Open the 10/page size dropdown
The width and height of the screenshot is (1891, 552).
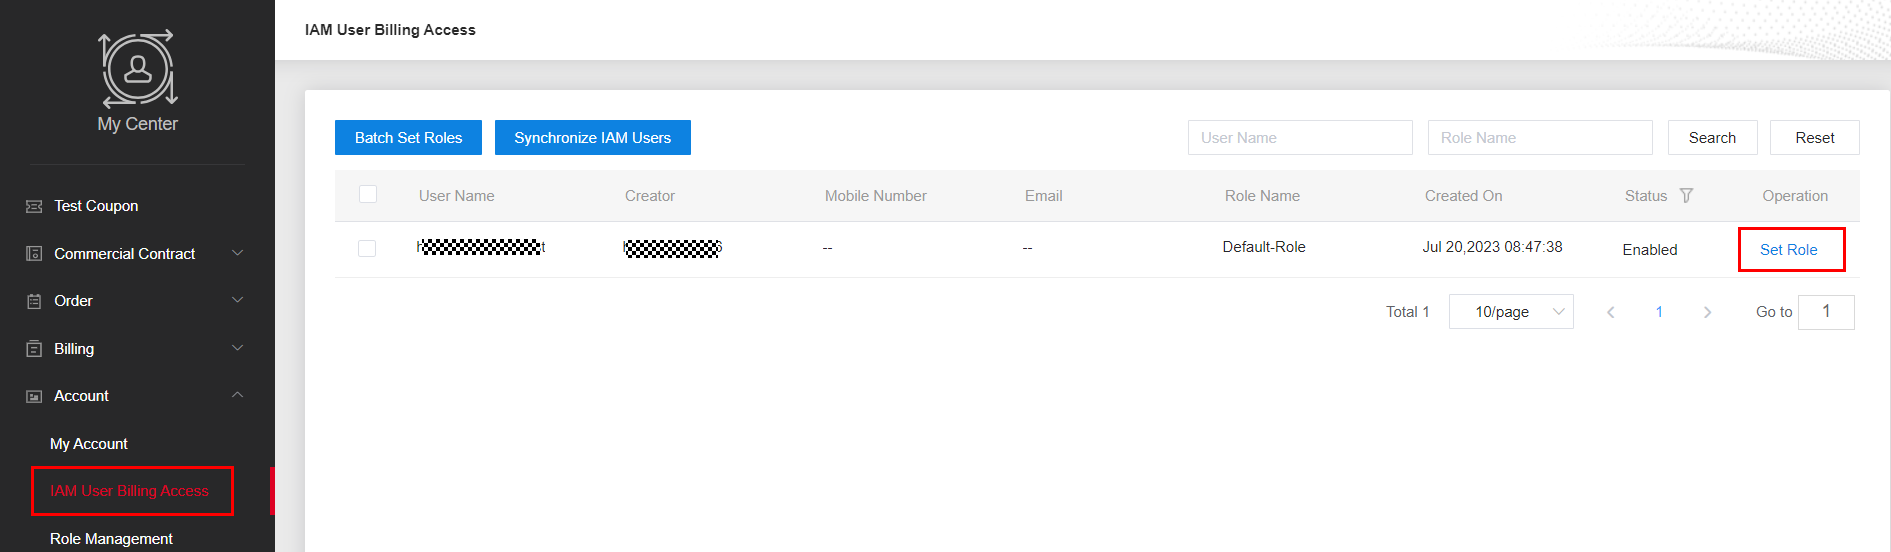(x=1511, y=312)
